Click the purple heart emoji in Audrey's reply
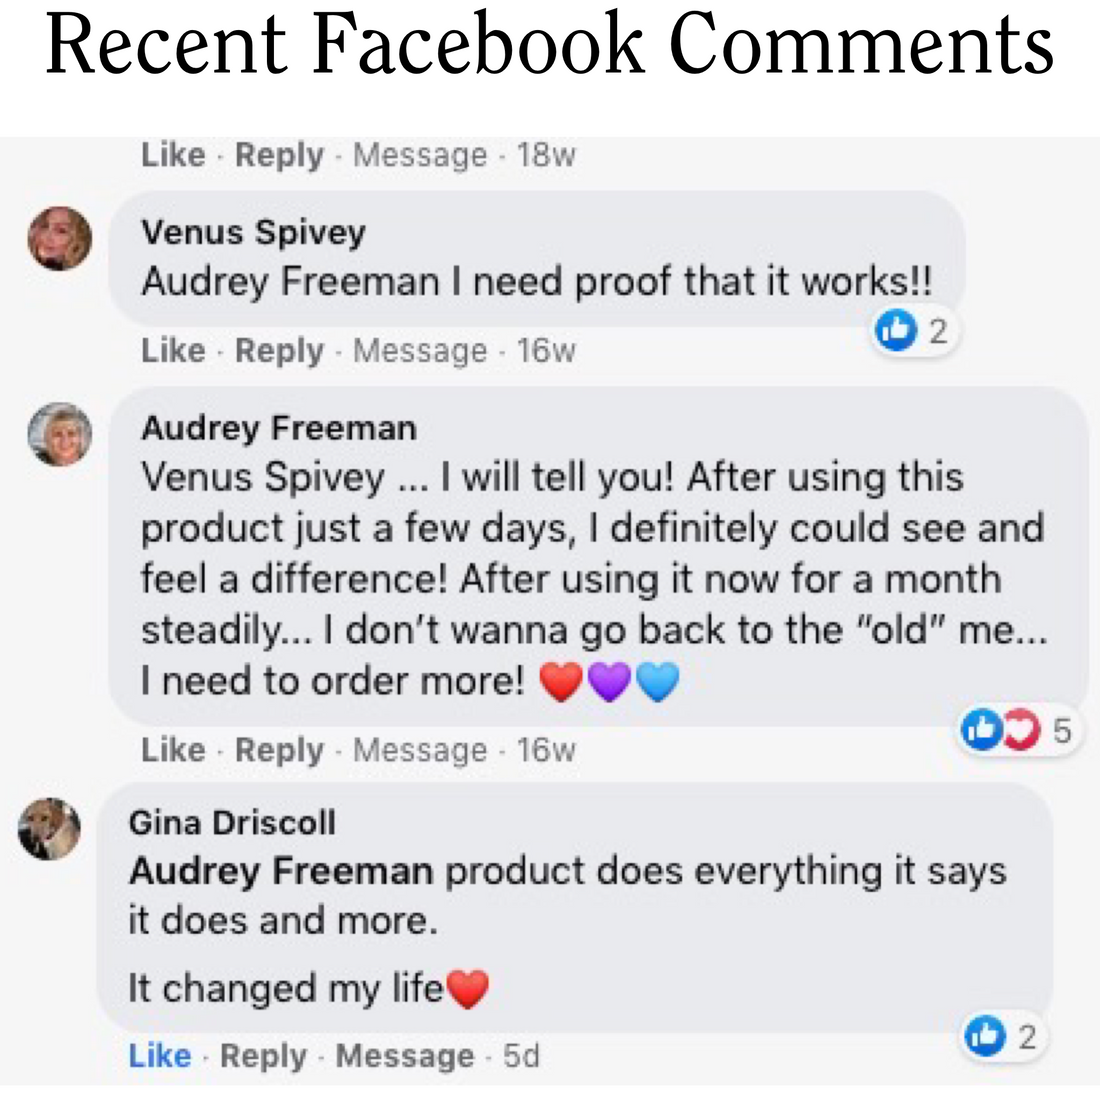The width and height of the screenshot is (1100, 1100). (608, 680)
